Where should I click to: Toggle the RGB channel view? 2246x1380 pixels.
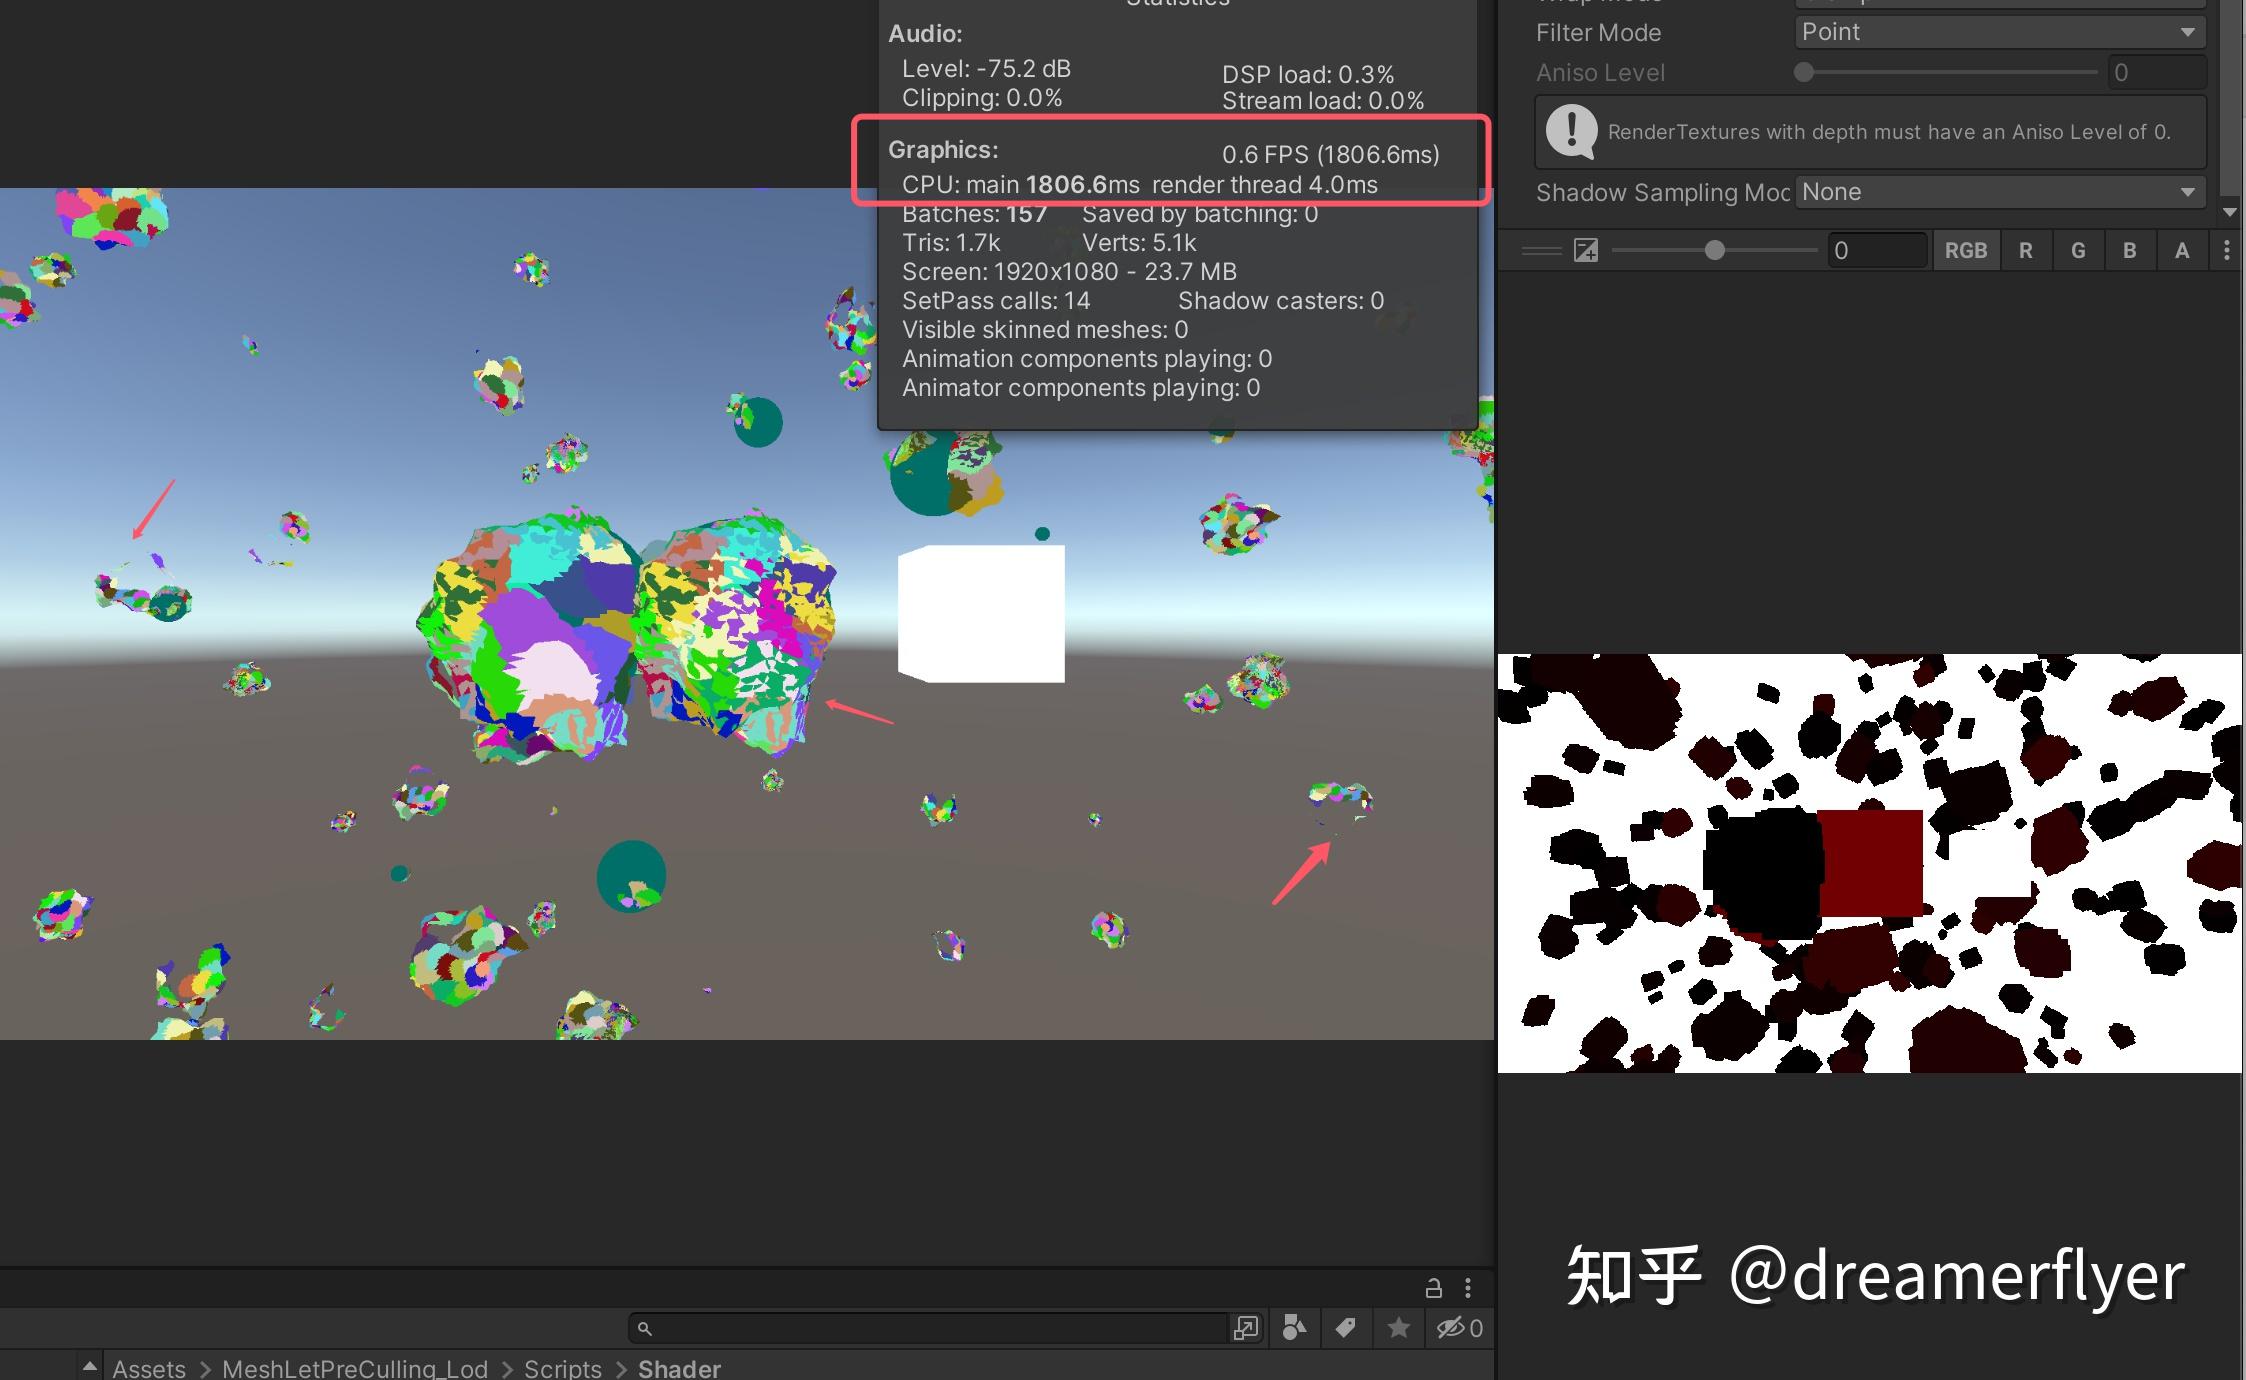tap(1966, 250)
